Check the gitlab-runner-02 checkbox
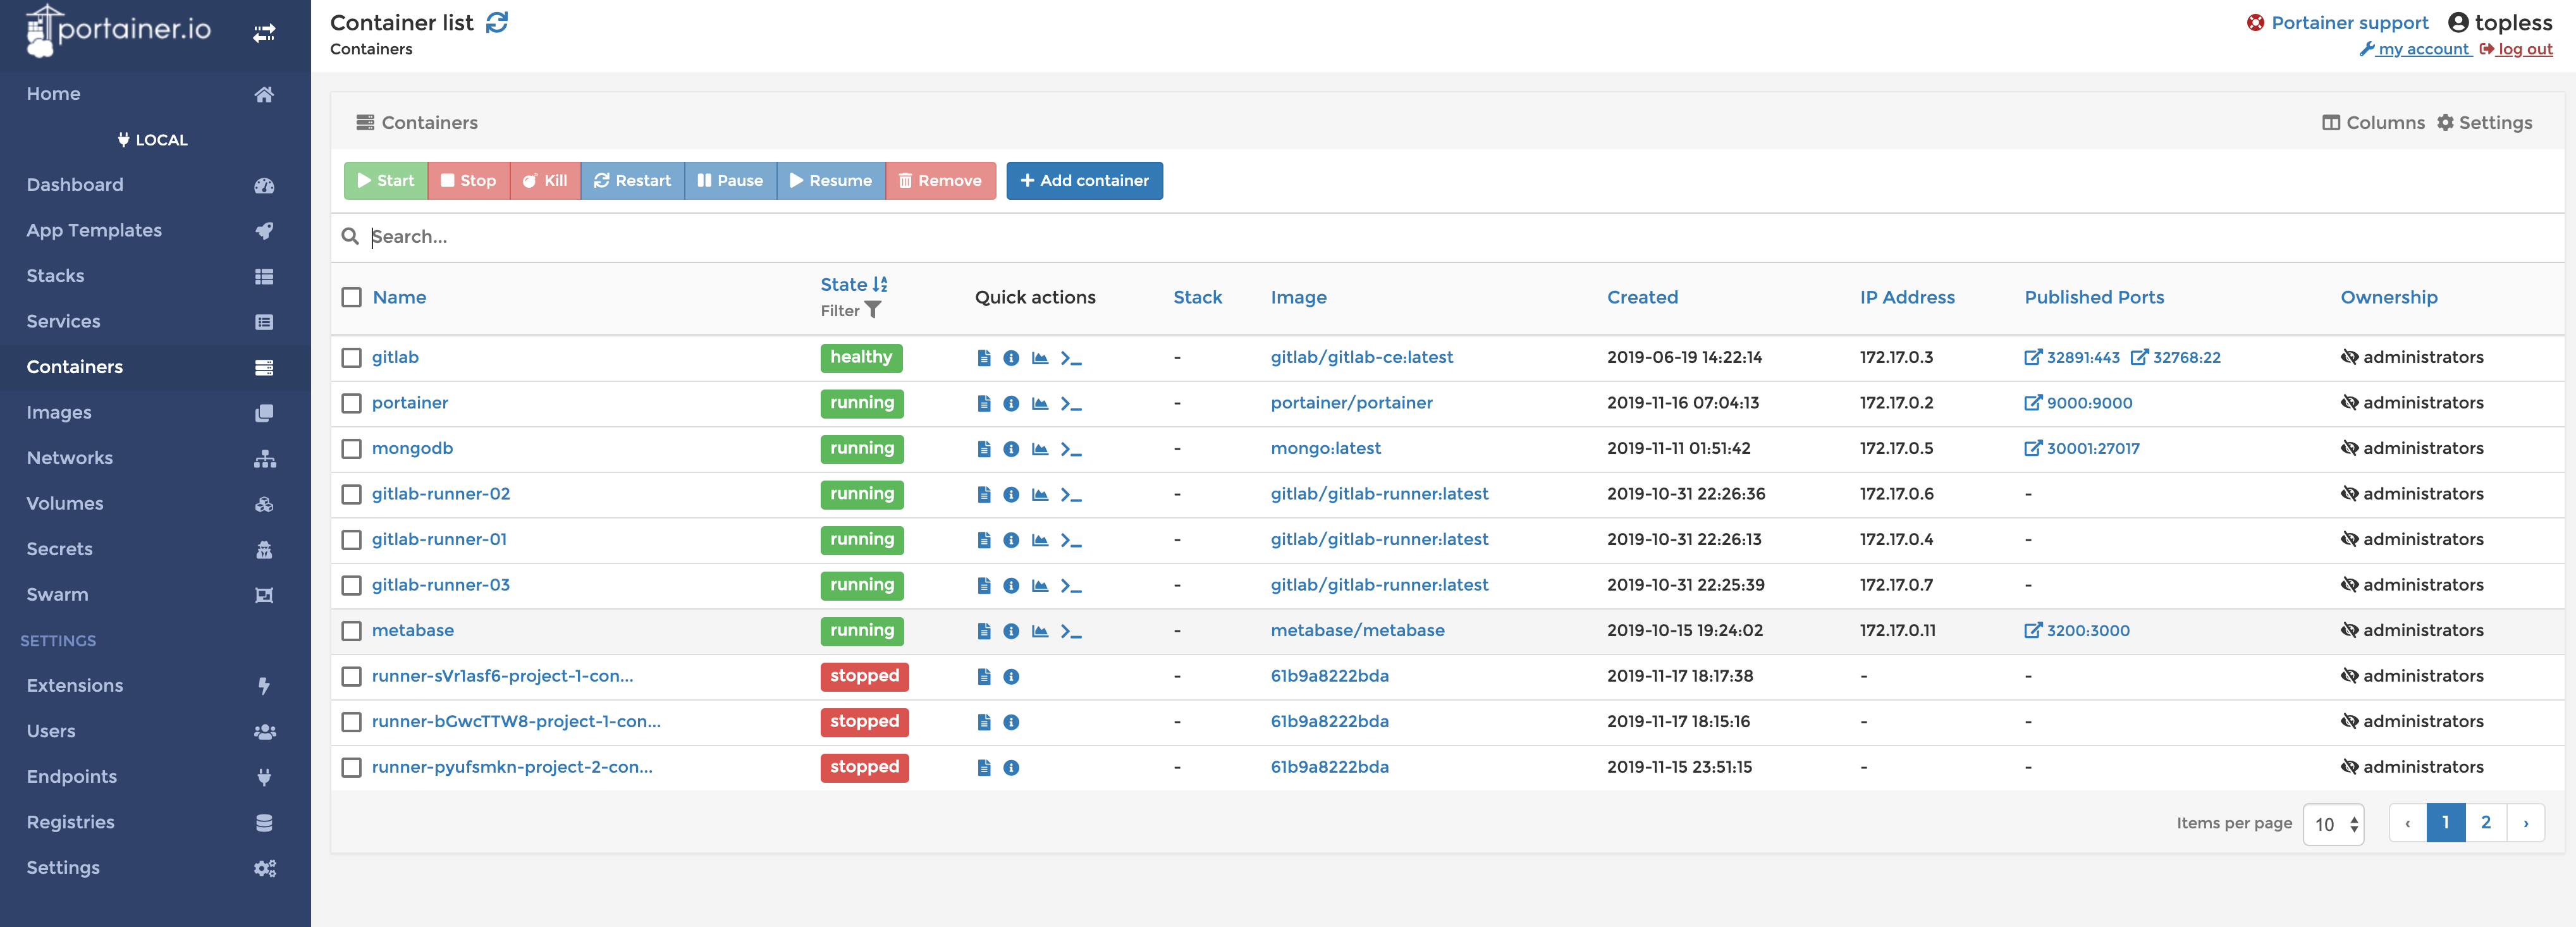The width and height of the screenshot is (2576, 927). coord(351,494)
